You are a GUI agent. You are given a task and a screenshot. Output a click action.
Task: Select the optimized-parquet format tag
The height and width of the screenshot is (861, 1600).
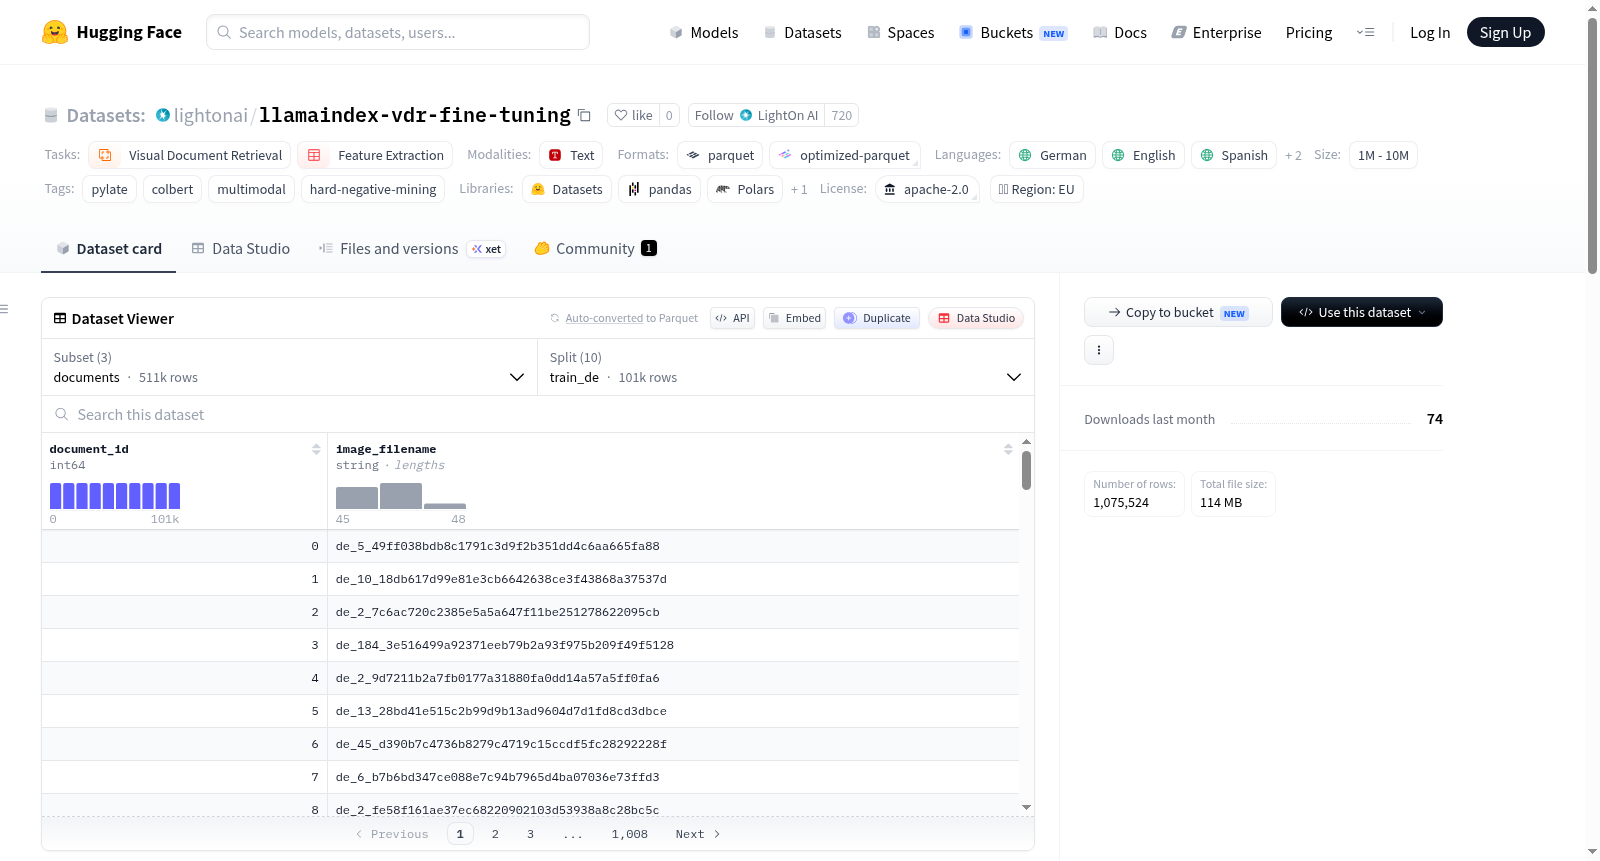click(845, 155)
